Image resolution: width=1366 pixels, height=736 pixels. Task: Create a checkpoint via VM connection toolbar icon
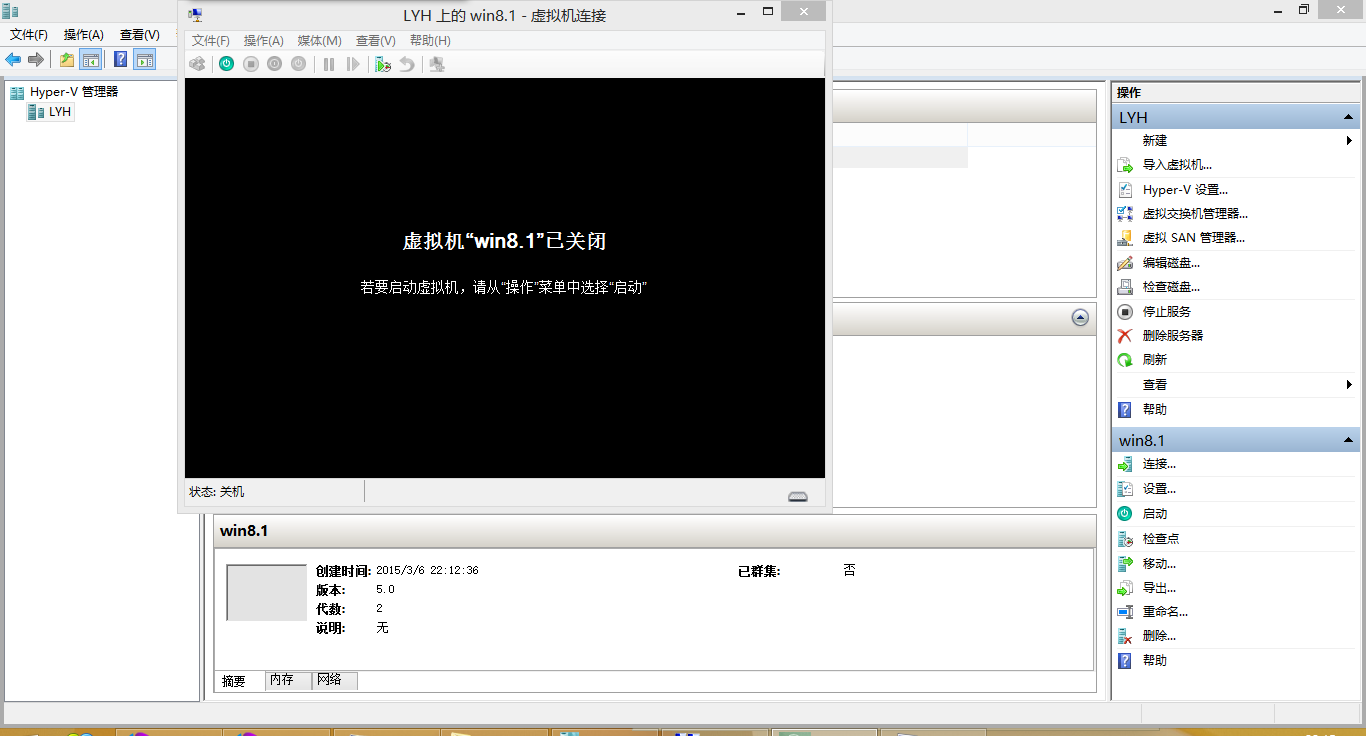[x=383, y=64]
